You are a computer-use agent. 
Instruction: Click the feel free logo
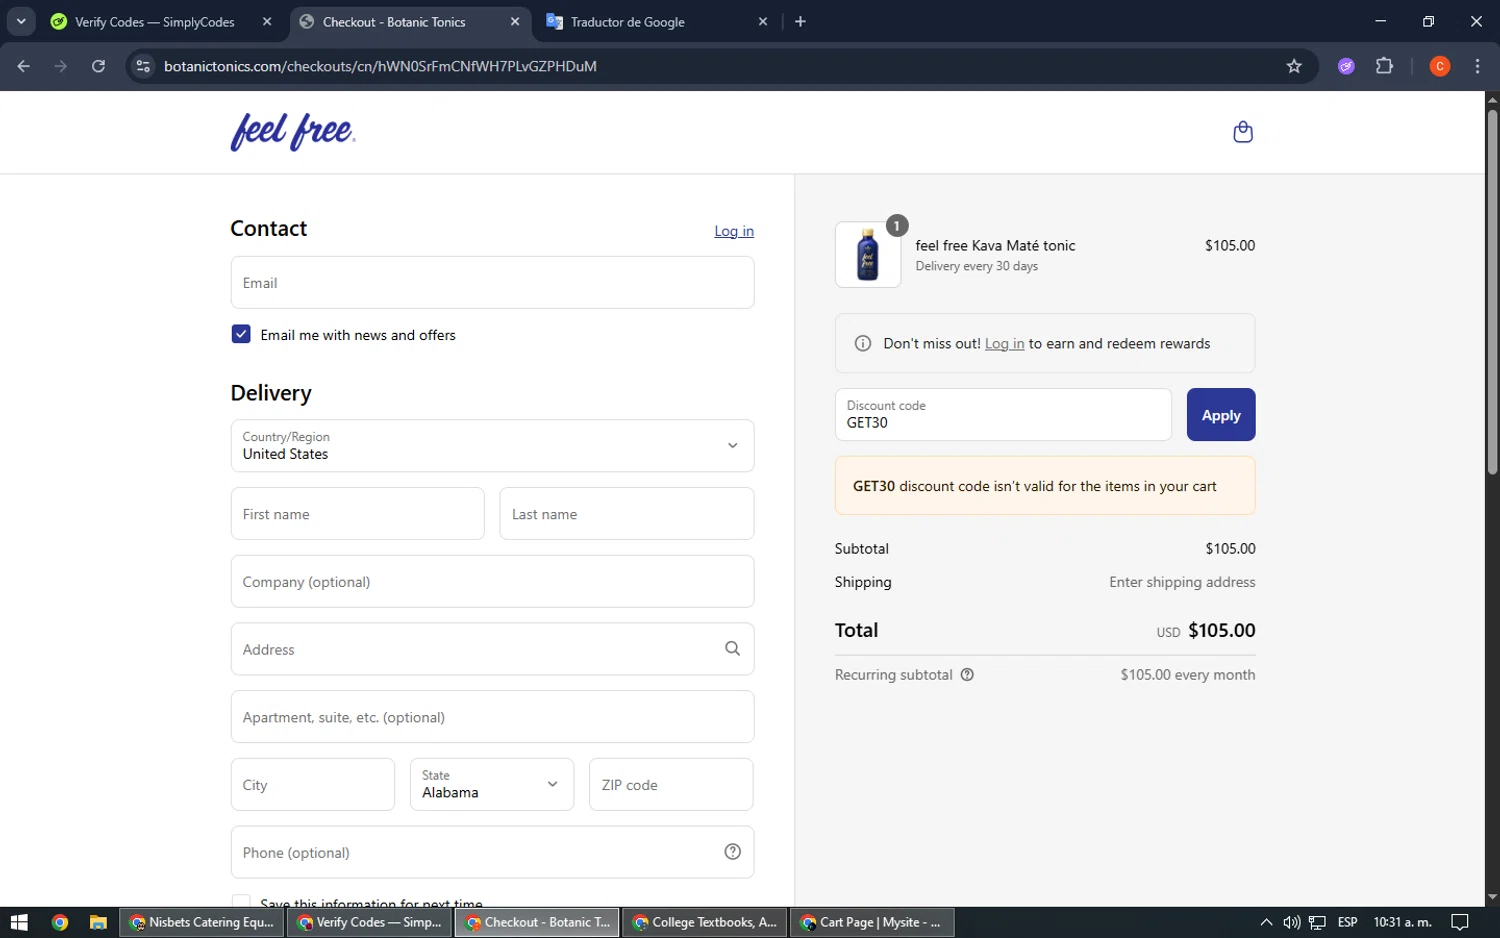pyautogui.click(x=293, y=132)
